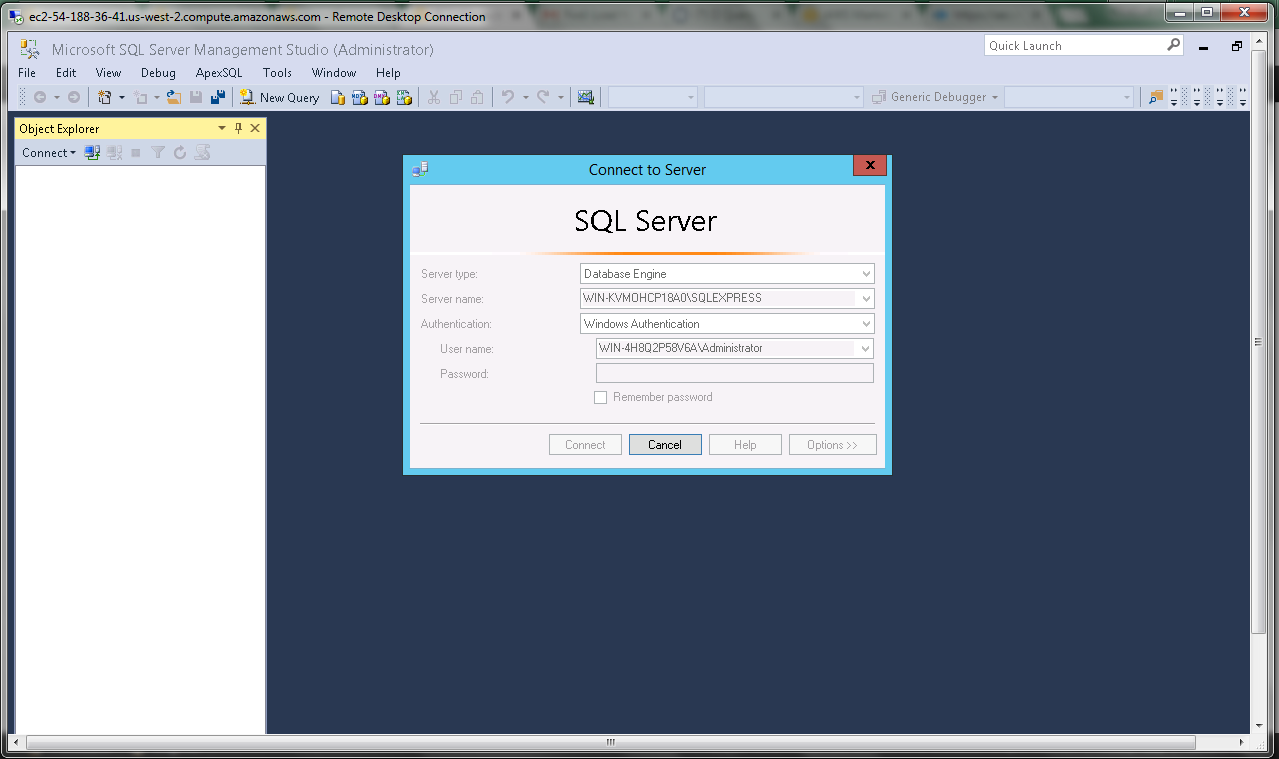The image size is (1279, 759).
Task: Click the New Query toolbar button
Action: point(279,97)
